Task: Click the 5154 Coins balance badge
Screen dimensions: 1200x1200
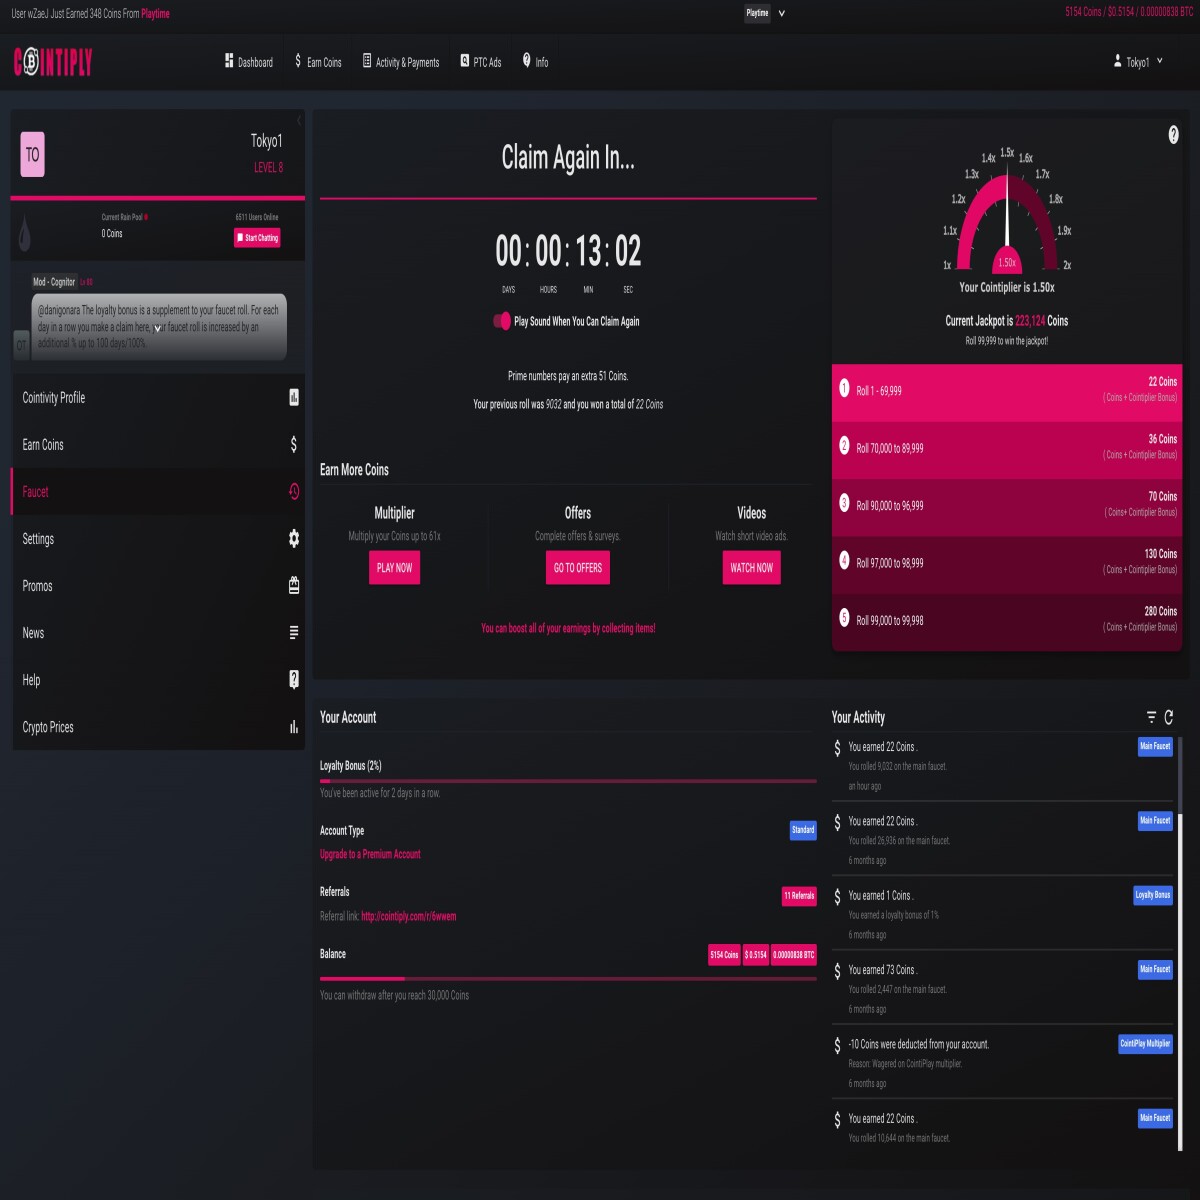Action: [724, 955]
